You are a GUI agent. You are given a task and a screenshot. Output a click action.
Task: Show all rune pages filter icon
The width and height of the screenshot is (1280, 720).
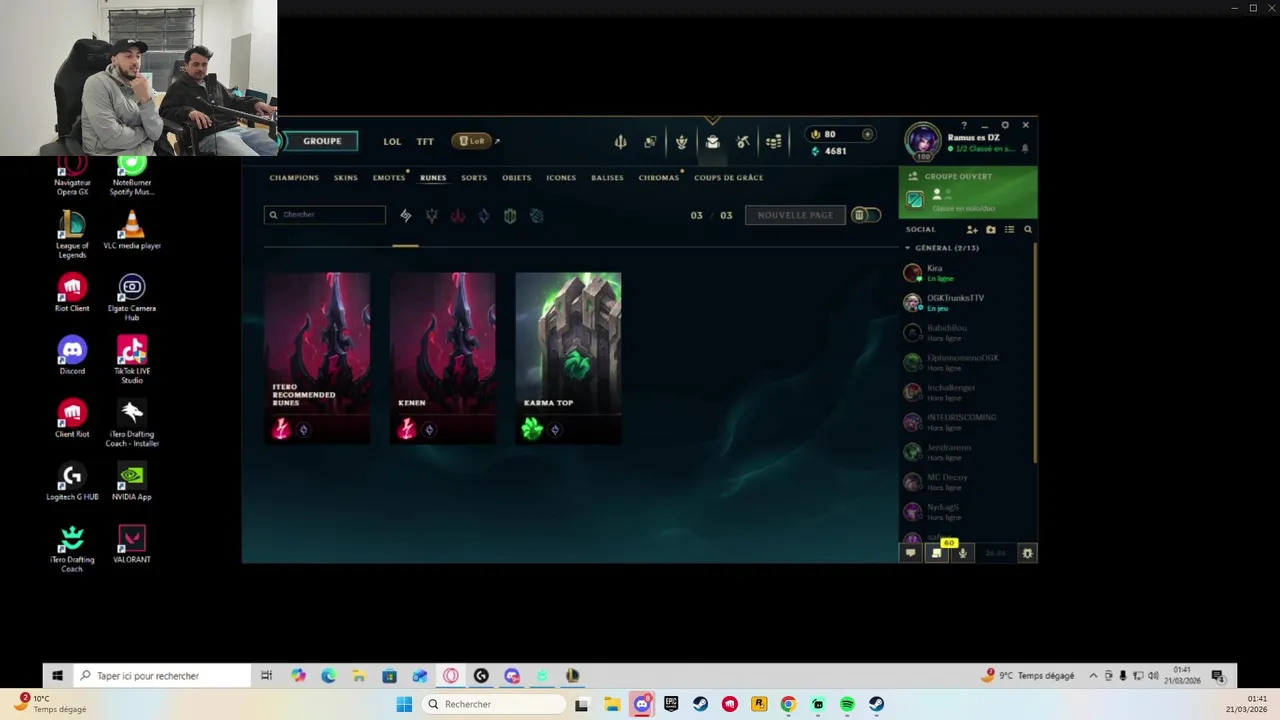[x=405, y=215]
